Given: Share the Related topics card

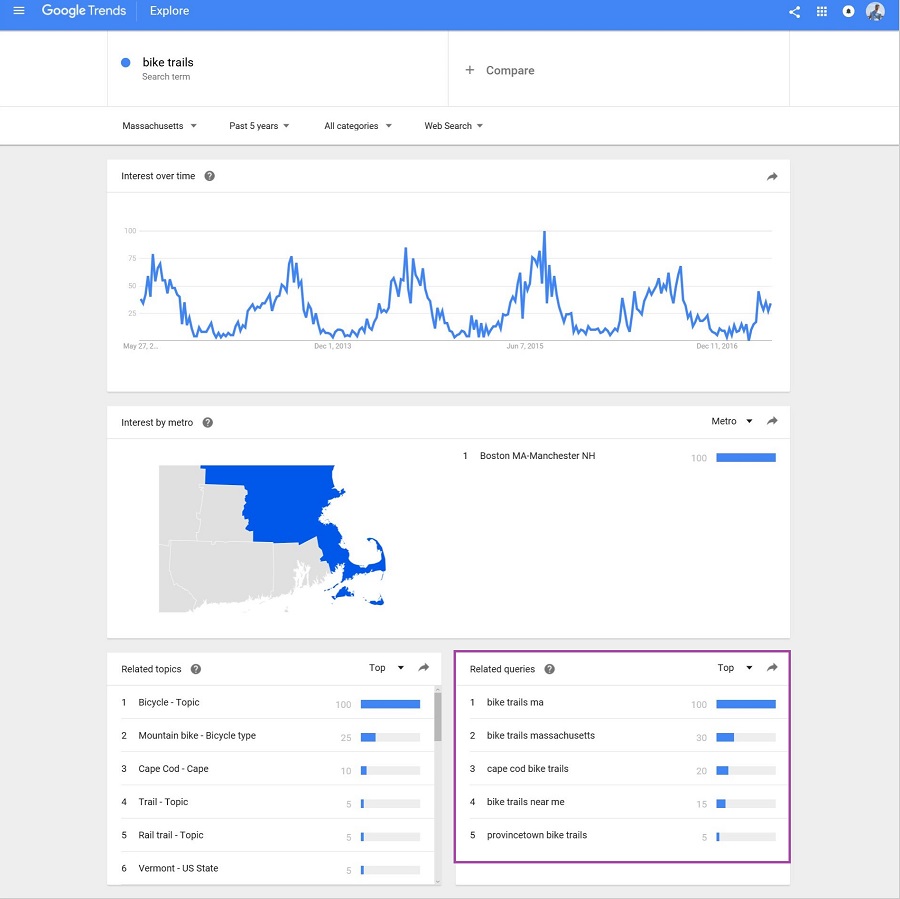Looking at the screenshot, I should tap(424, 668).
